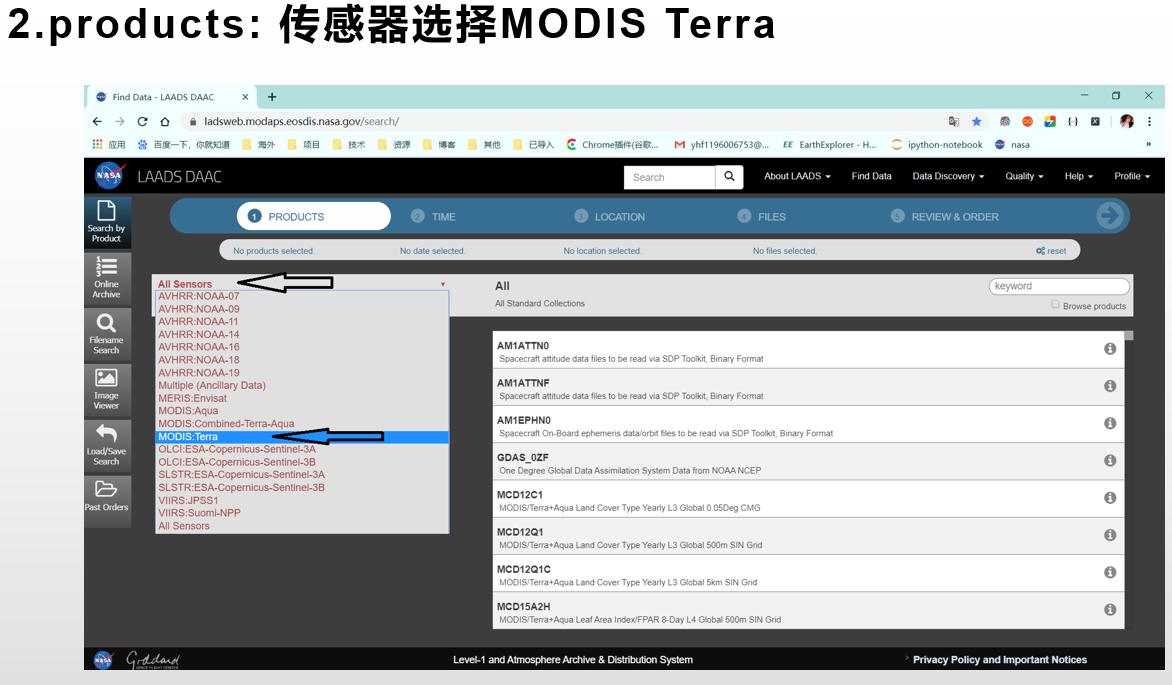Screen dimensions: 1172x685
Task: Open the Load/Save Search tool
Action: (107, 445)
